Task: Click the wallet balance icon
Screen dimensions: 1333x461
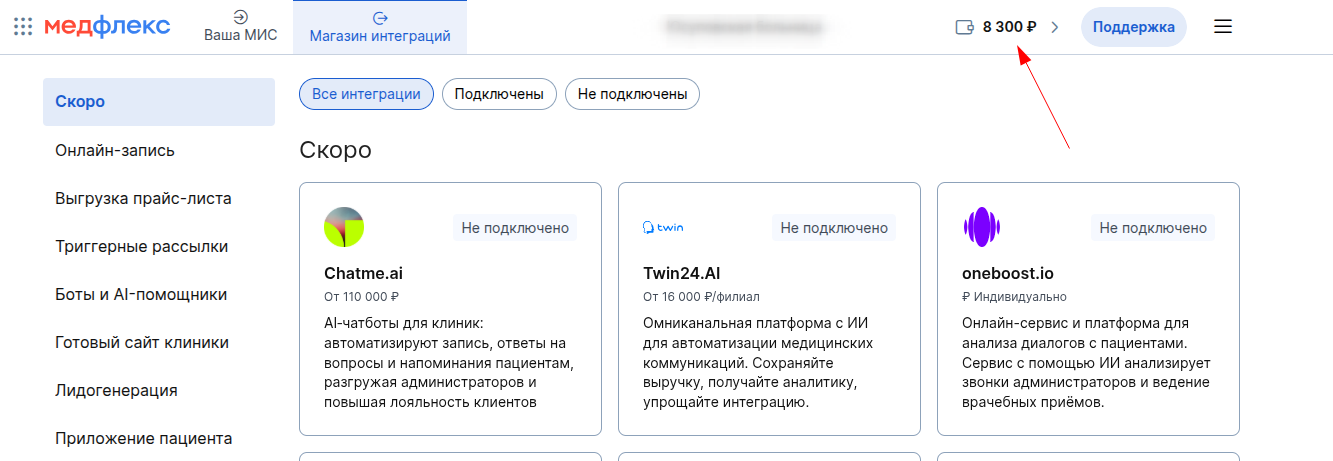Action: (964, 27)
